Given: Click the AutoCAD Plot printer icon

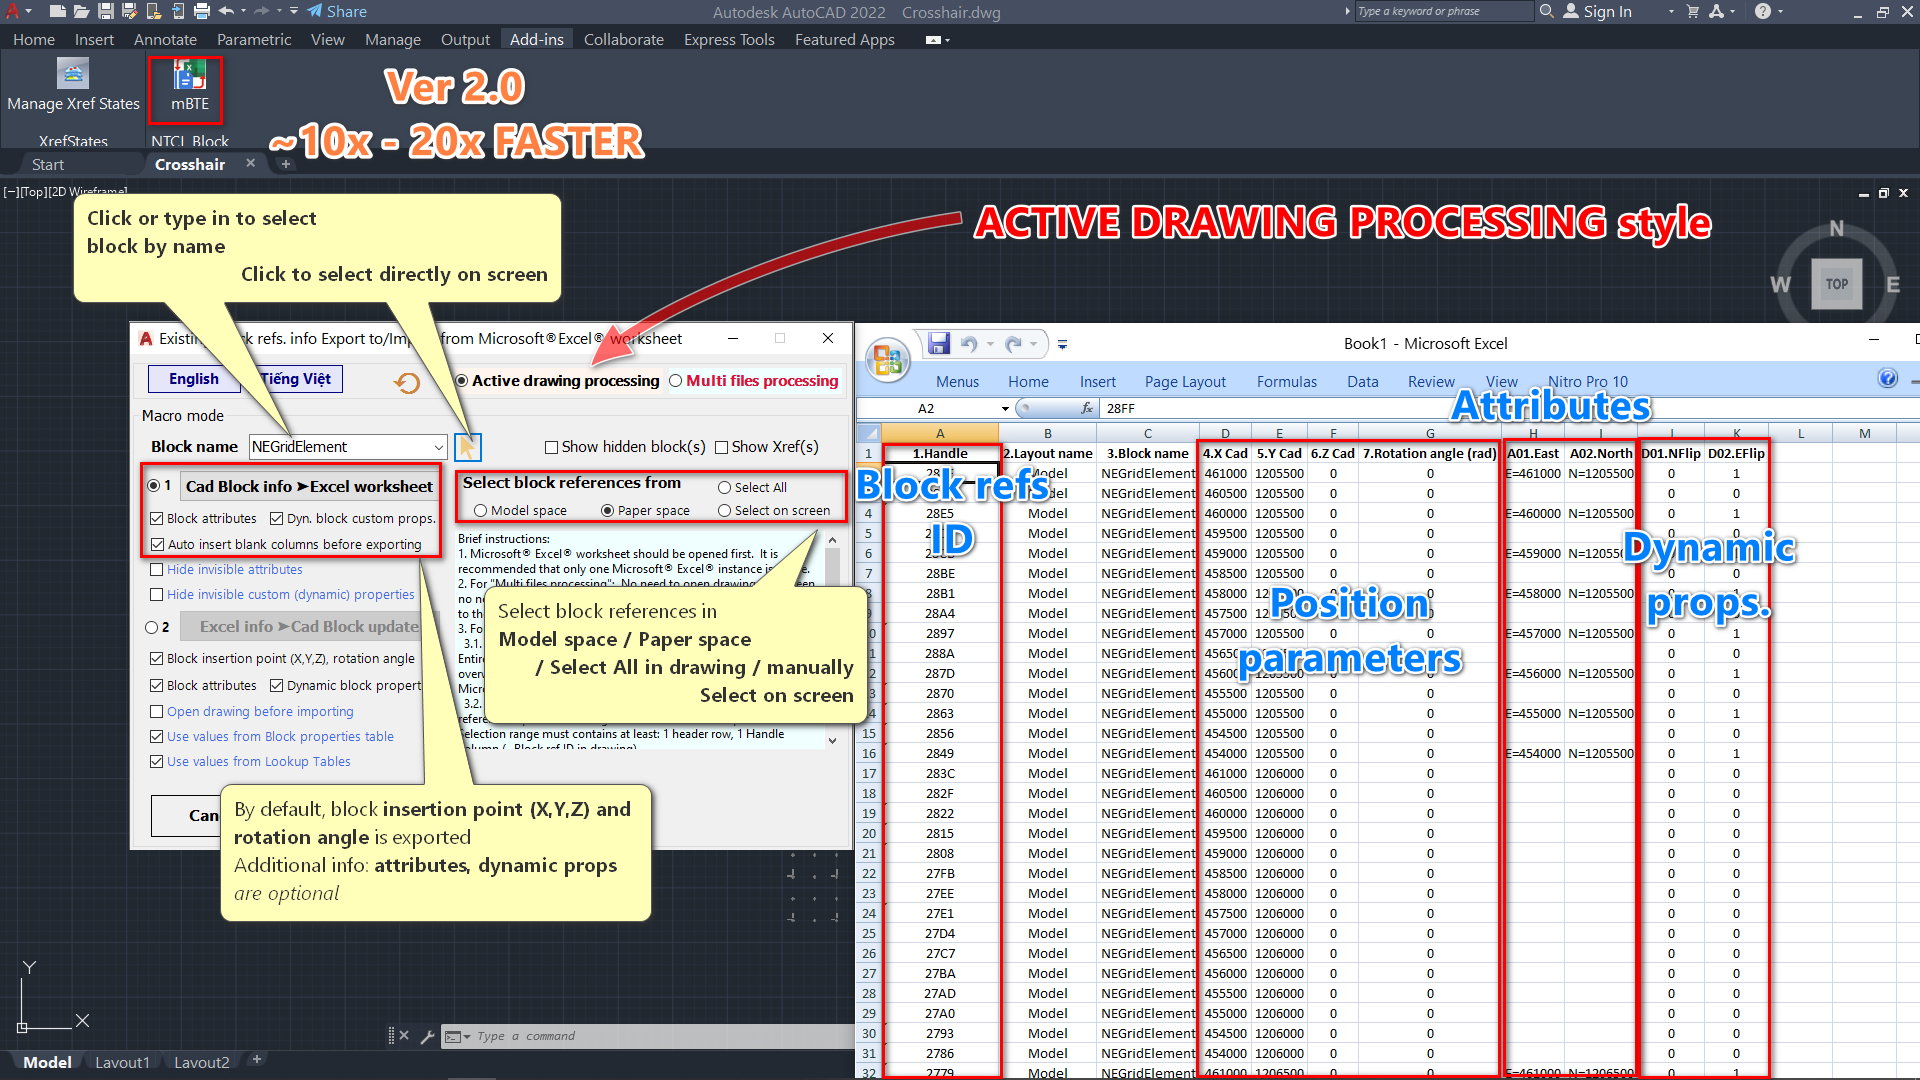Looking at the screenshot, I should [x=202, y=11].
